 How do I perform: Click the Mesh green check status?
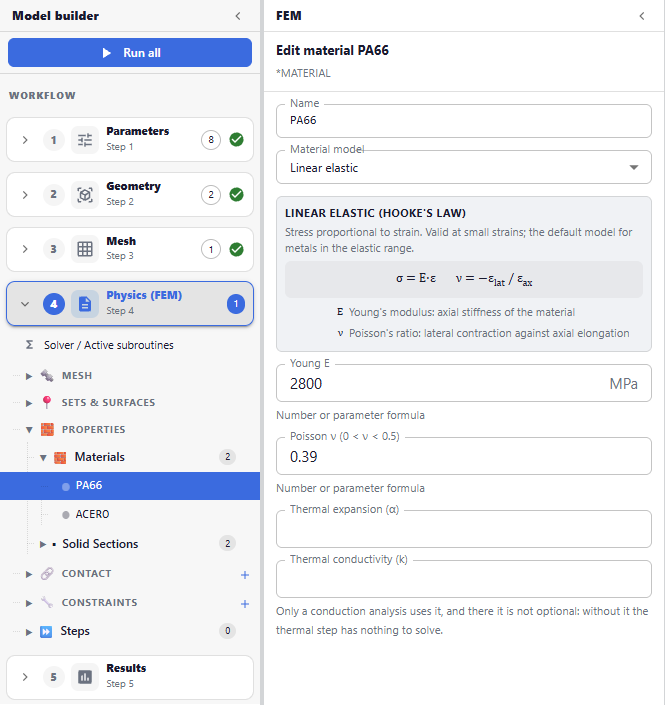click(x=237, y=249)
